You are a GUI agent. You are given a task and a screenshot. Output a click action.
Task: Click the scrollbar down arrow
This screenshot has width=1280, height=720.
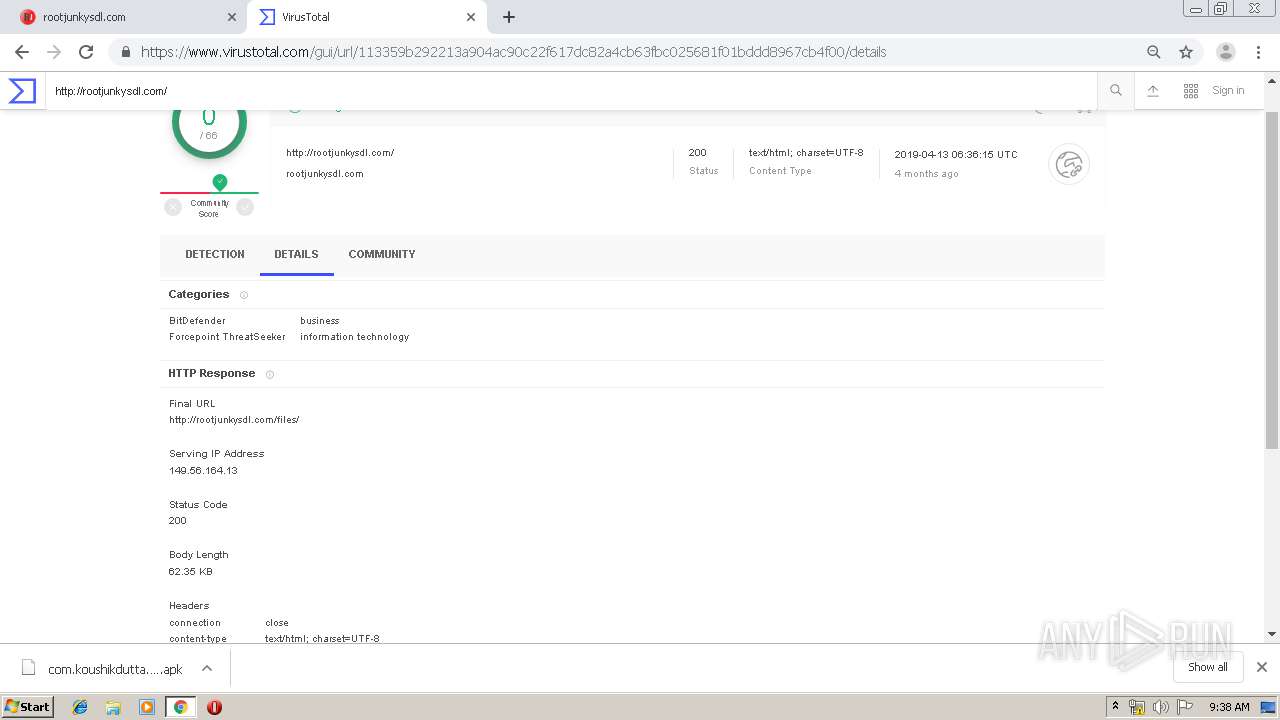pos(1272,634)
